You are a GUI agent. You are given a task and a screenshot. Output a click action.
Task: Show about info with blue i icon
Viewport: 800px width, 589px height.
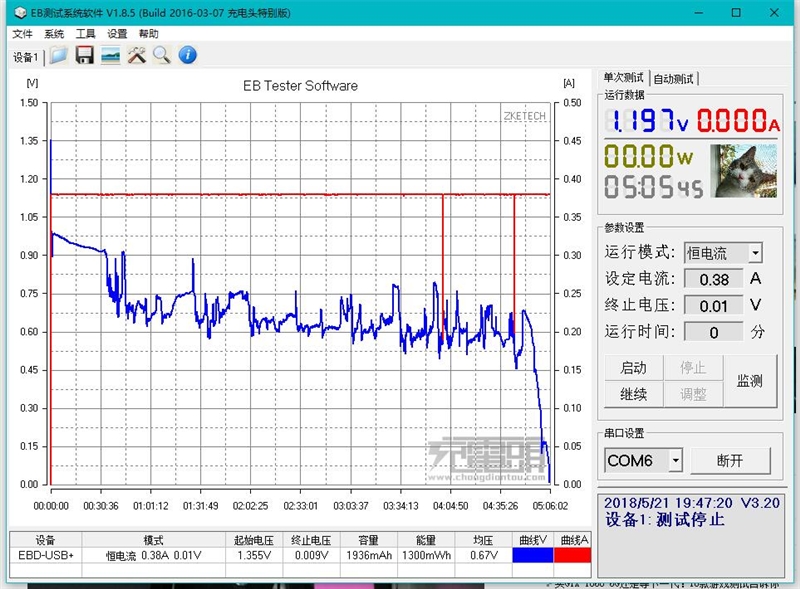pyautogui.click(x=188, y=55)
